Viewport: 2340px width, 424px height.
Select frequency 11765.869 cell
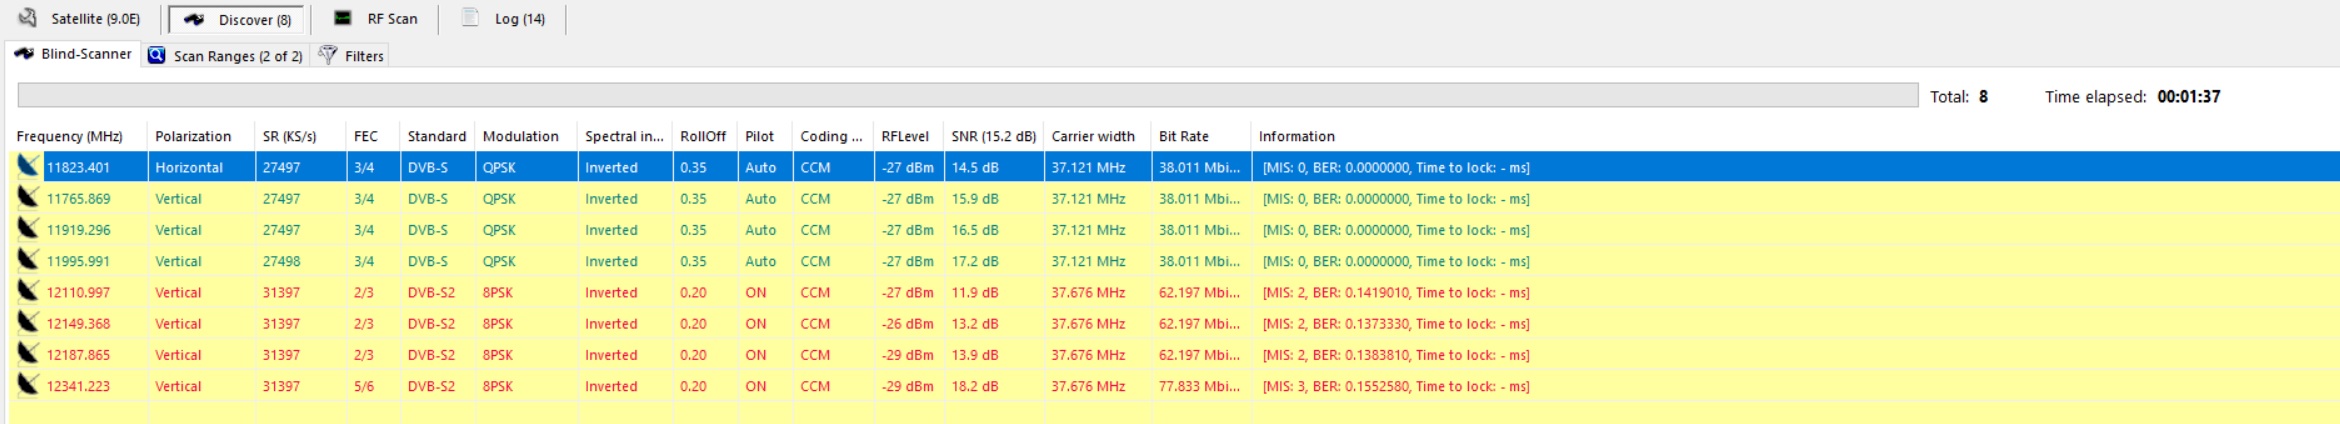[78, 199]
